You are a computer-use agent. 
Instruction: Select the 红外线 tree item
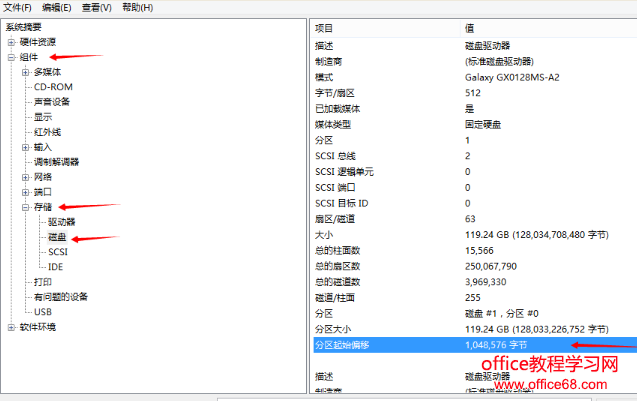(47, 132)
